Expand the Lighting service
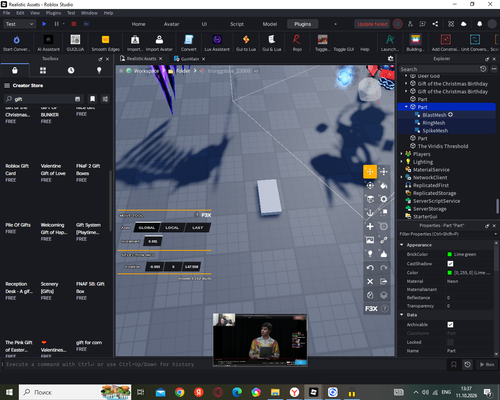The image size is (500, 400). 401,162
